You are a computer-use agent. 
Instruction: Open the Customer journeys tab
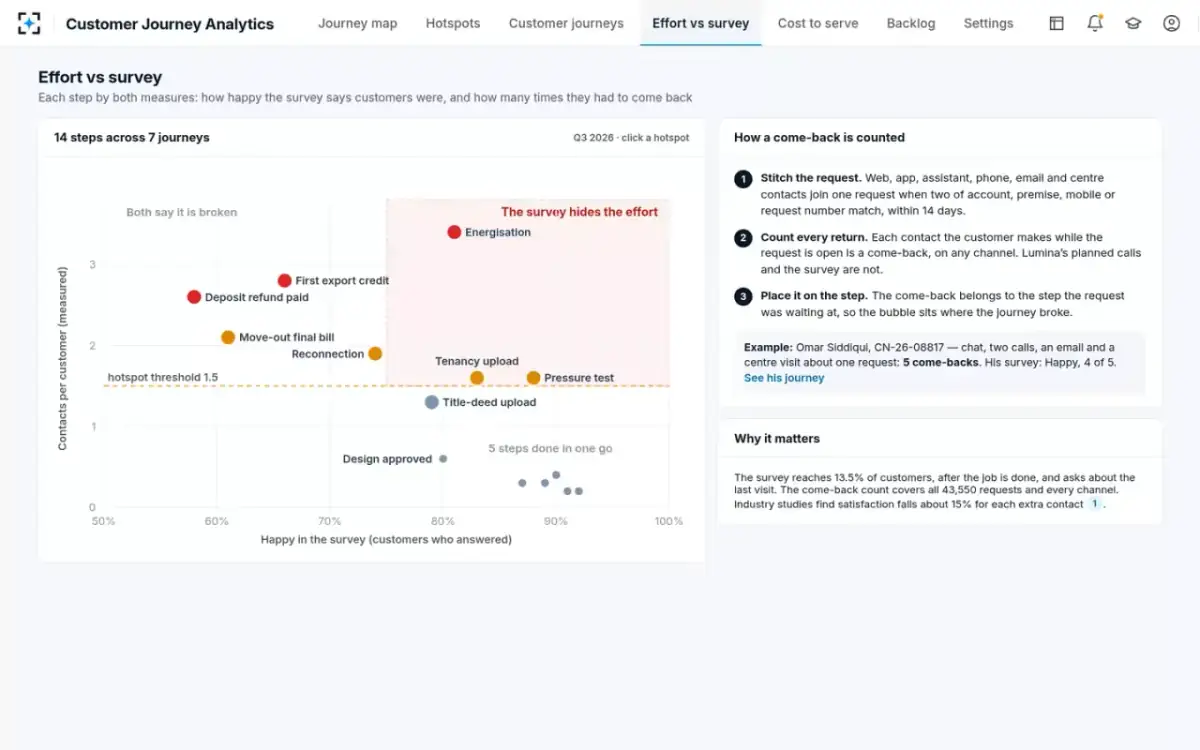(566, 23)
